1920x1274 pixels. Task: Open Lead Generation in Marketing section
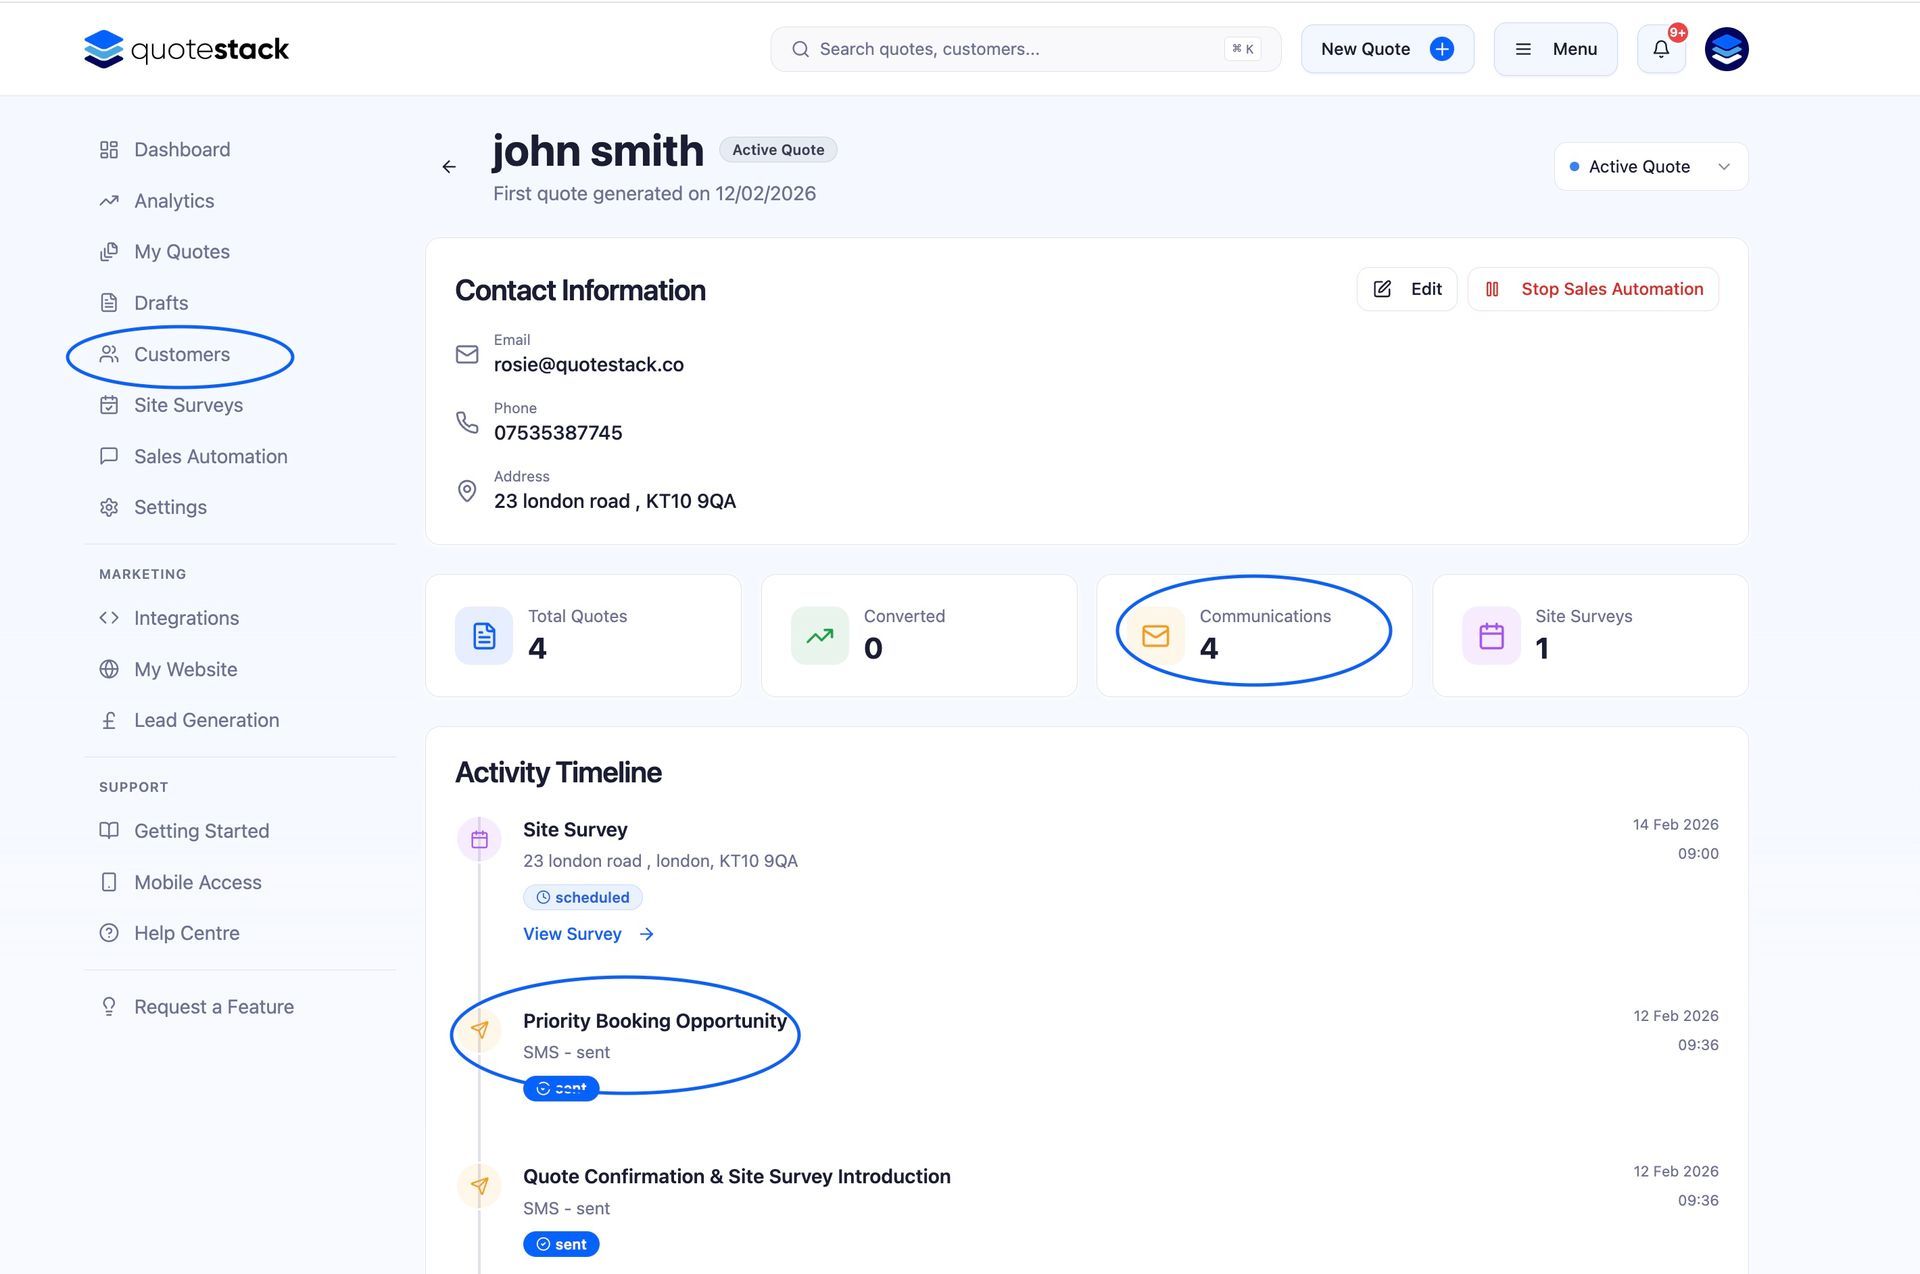[x=206, y=721]
